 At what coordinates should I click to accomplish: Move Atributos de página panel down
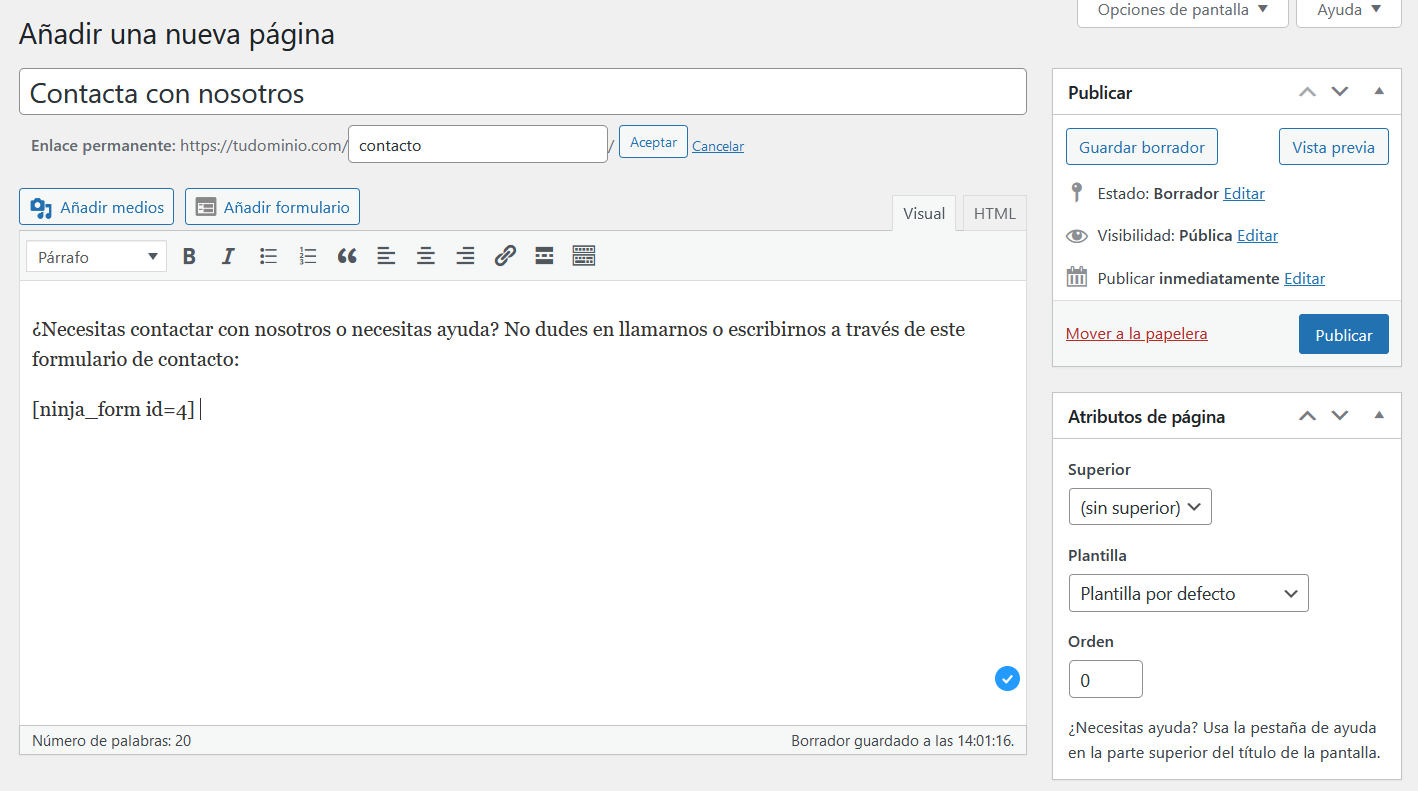pyautogui.click(x=1340, y=416)
